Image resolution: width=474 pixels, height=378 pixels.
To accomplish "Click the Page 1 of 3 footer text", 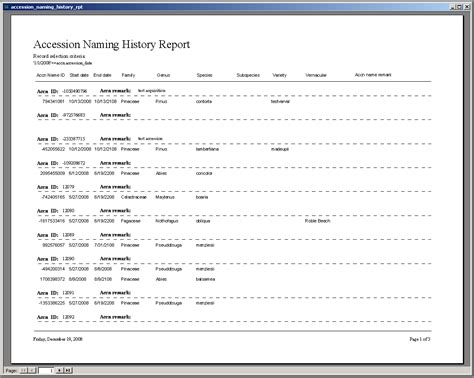I will [x=420, y=339].
